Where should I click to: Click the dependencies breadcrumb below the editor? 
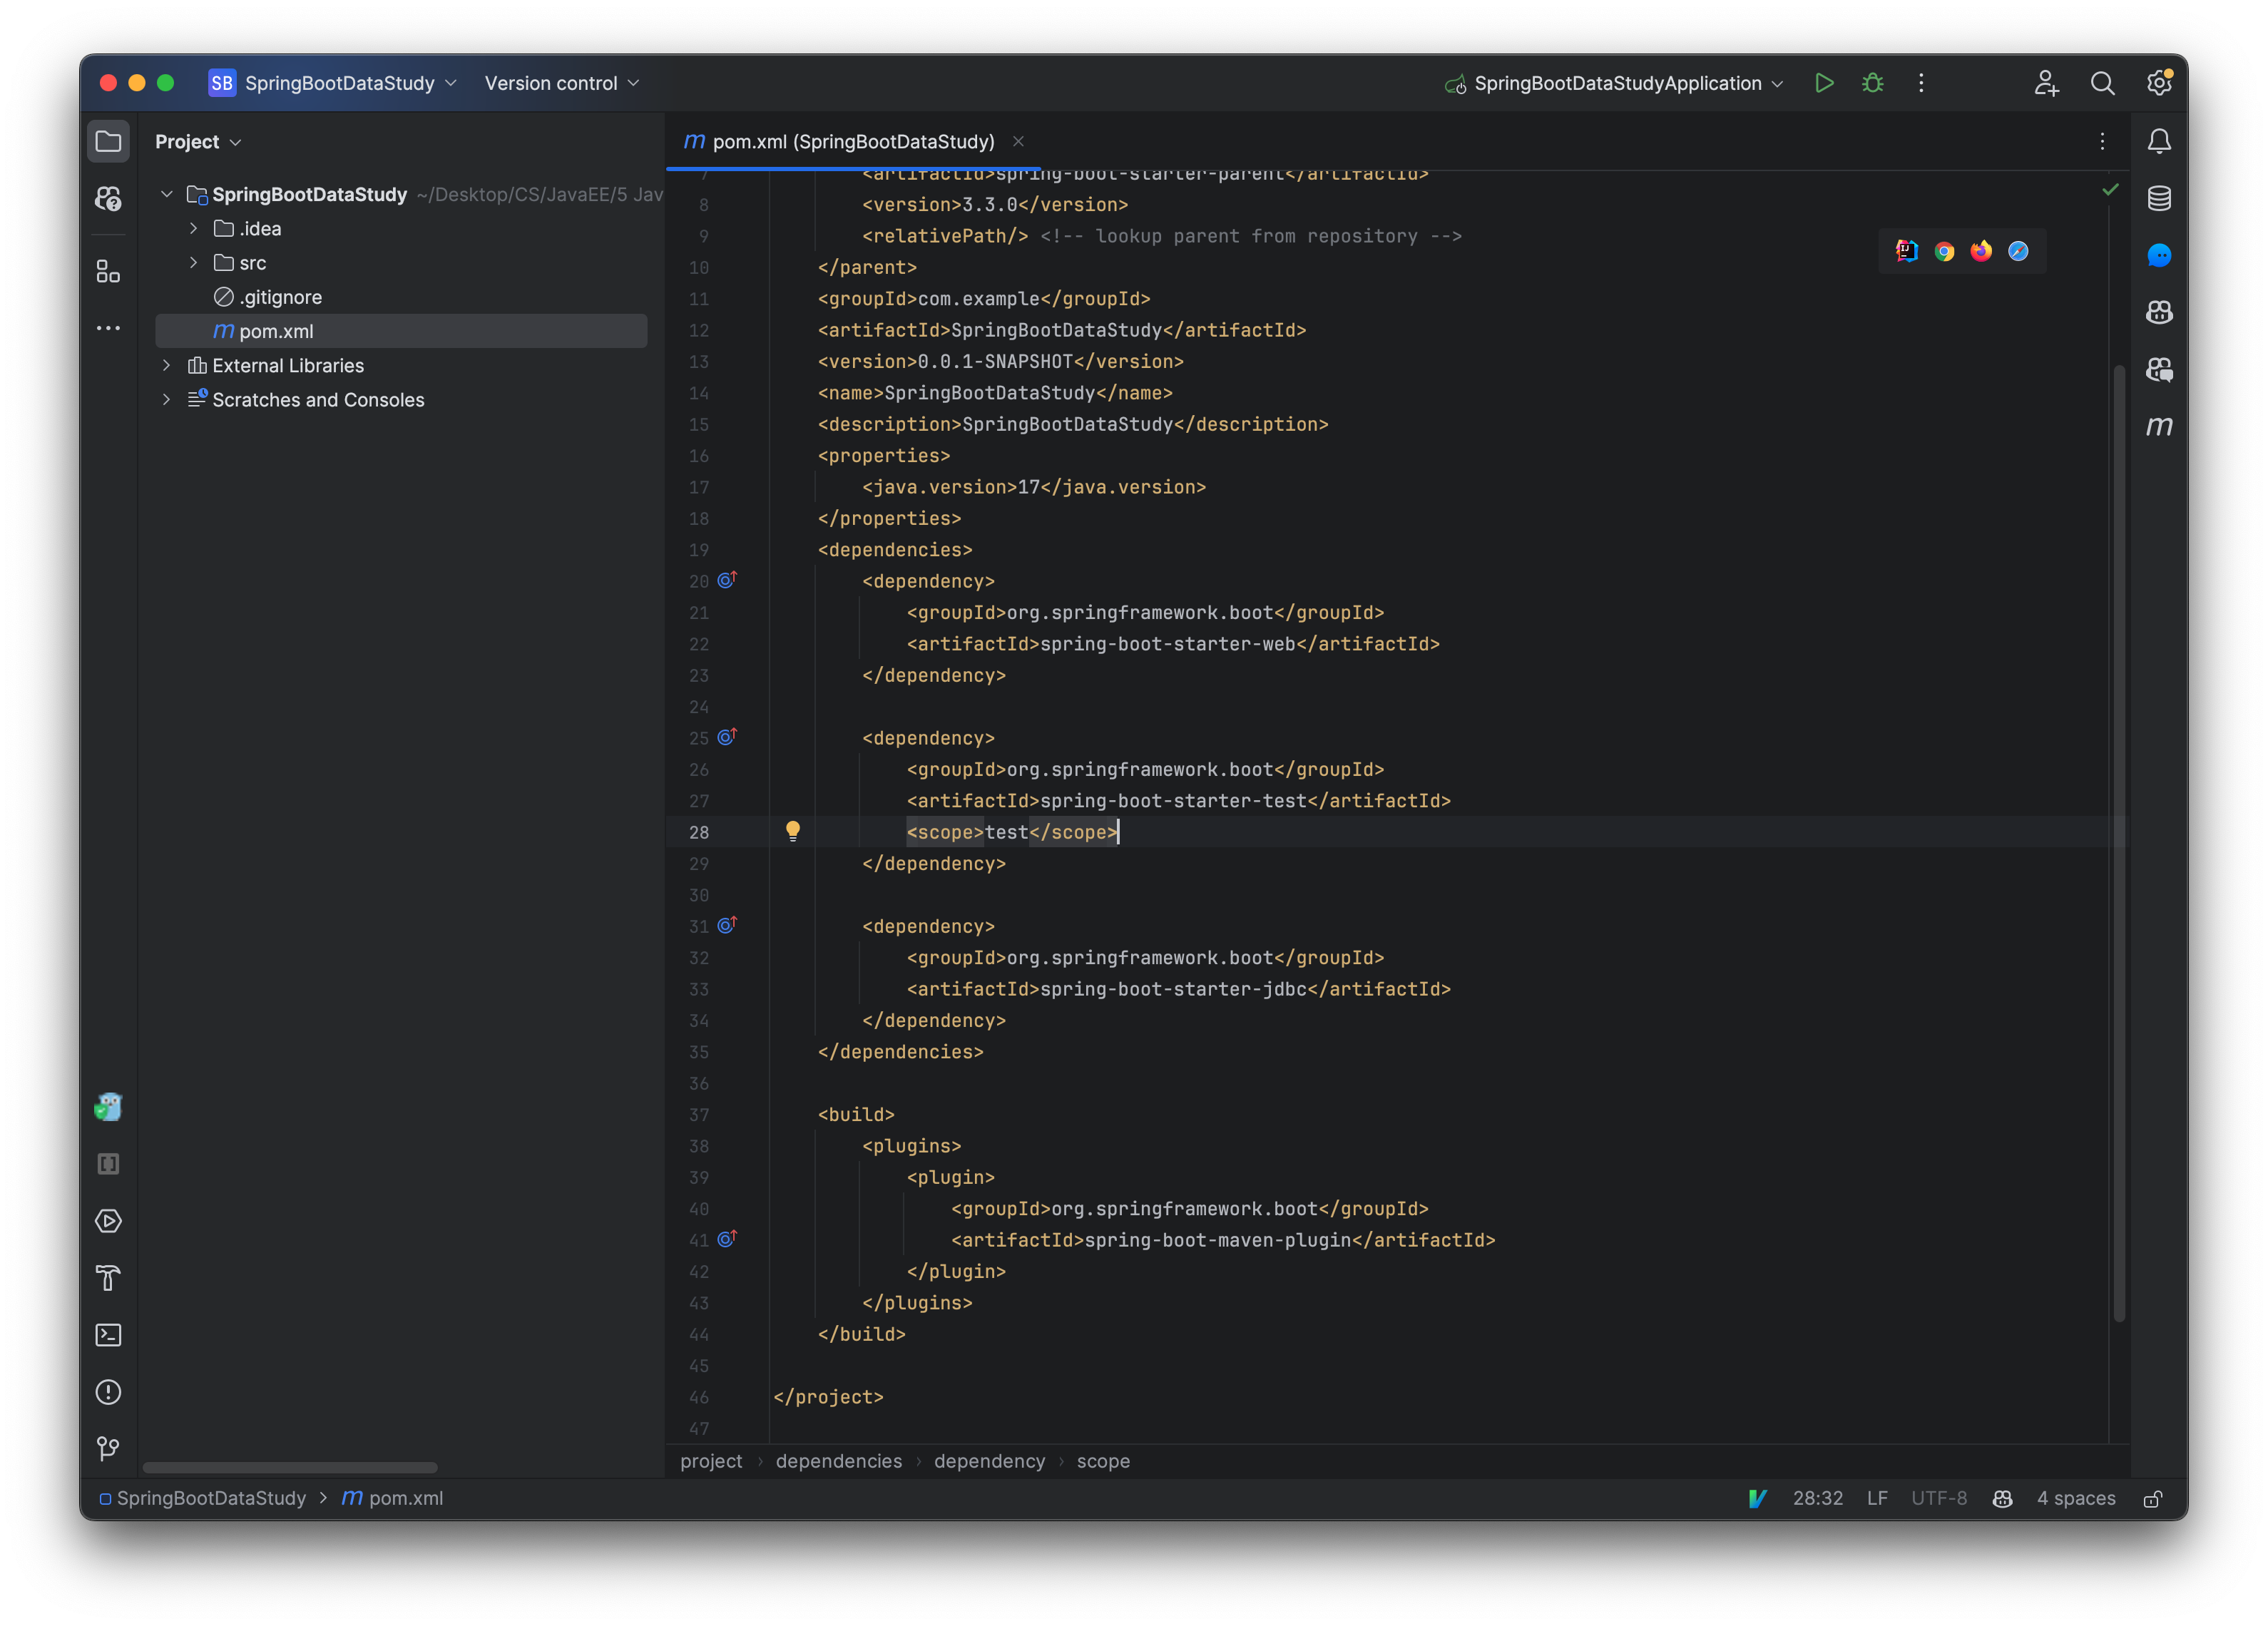point(838,1461)
